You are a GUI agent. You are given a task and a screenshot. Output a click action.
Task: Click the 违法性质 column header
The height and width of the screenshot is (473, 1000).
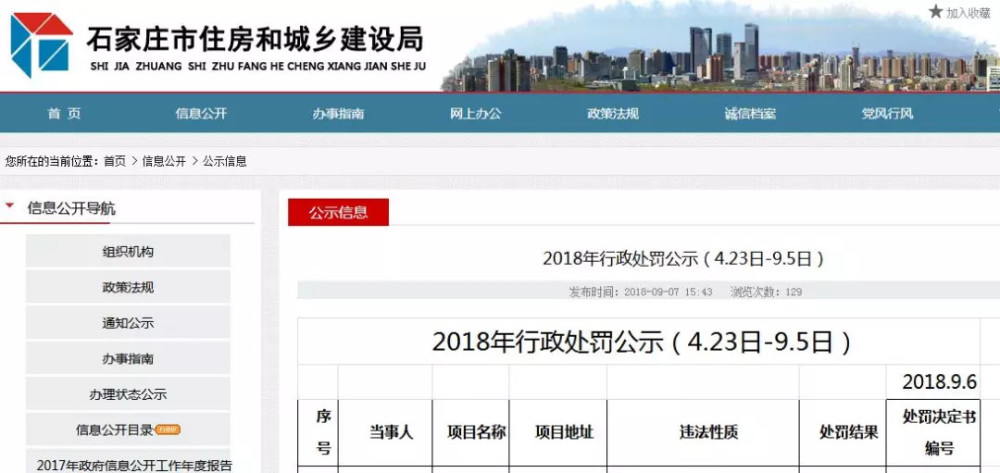pyautogui.click(x=703, y=432)
